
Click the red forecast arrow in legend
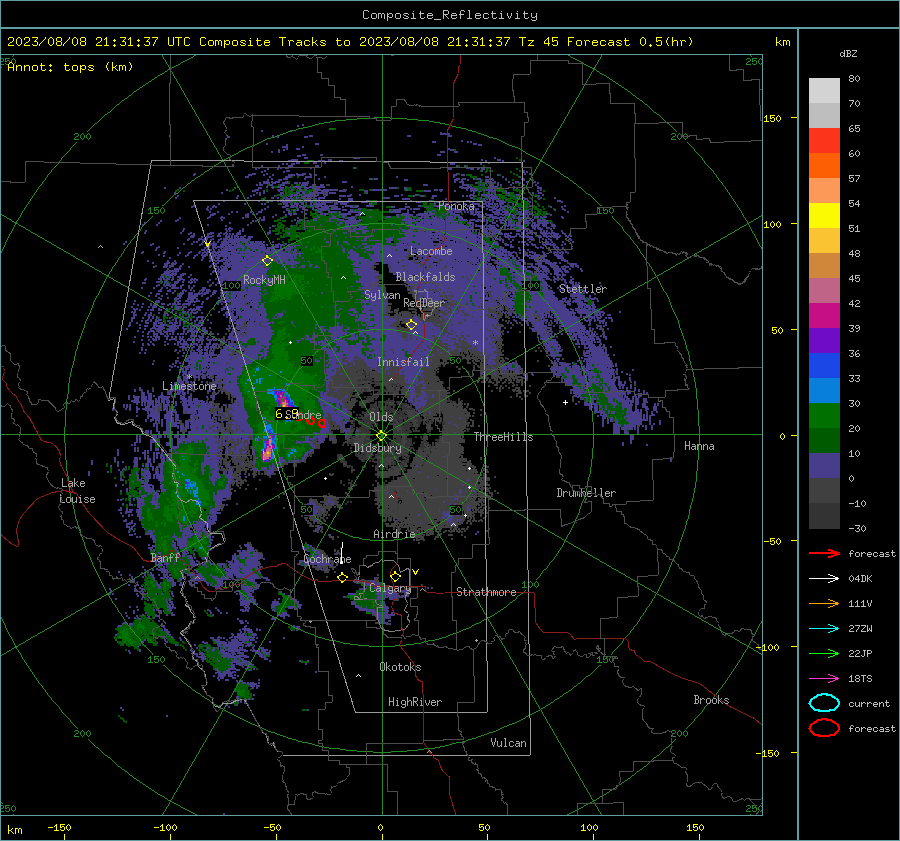coord(824,553)
